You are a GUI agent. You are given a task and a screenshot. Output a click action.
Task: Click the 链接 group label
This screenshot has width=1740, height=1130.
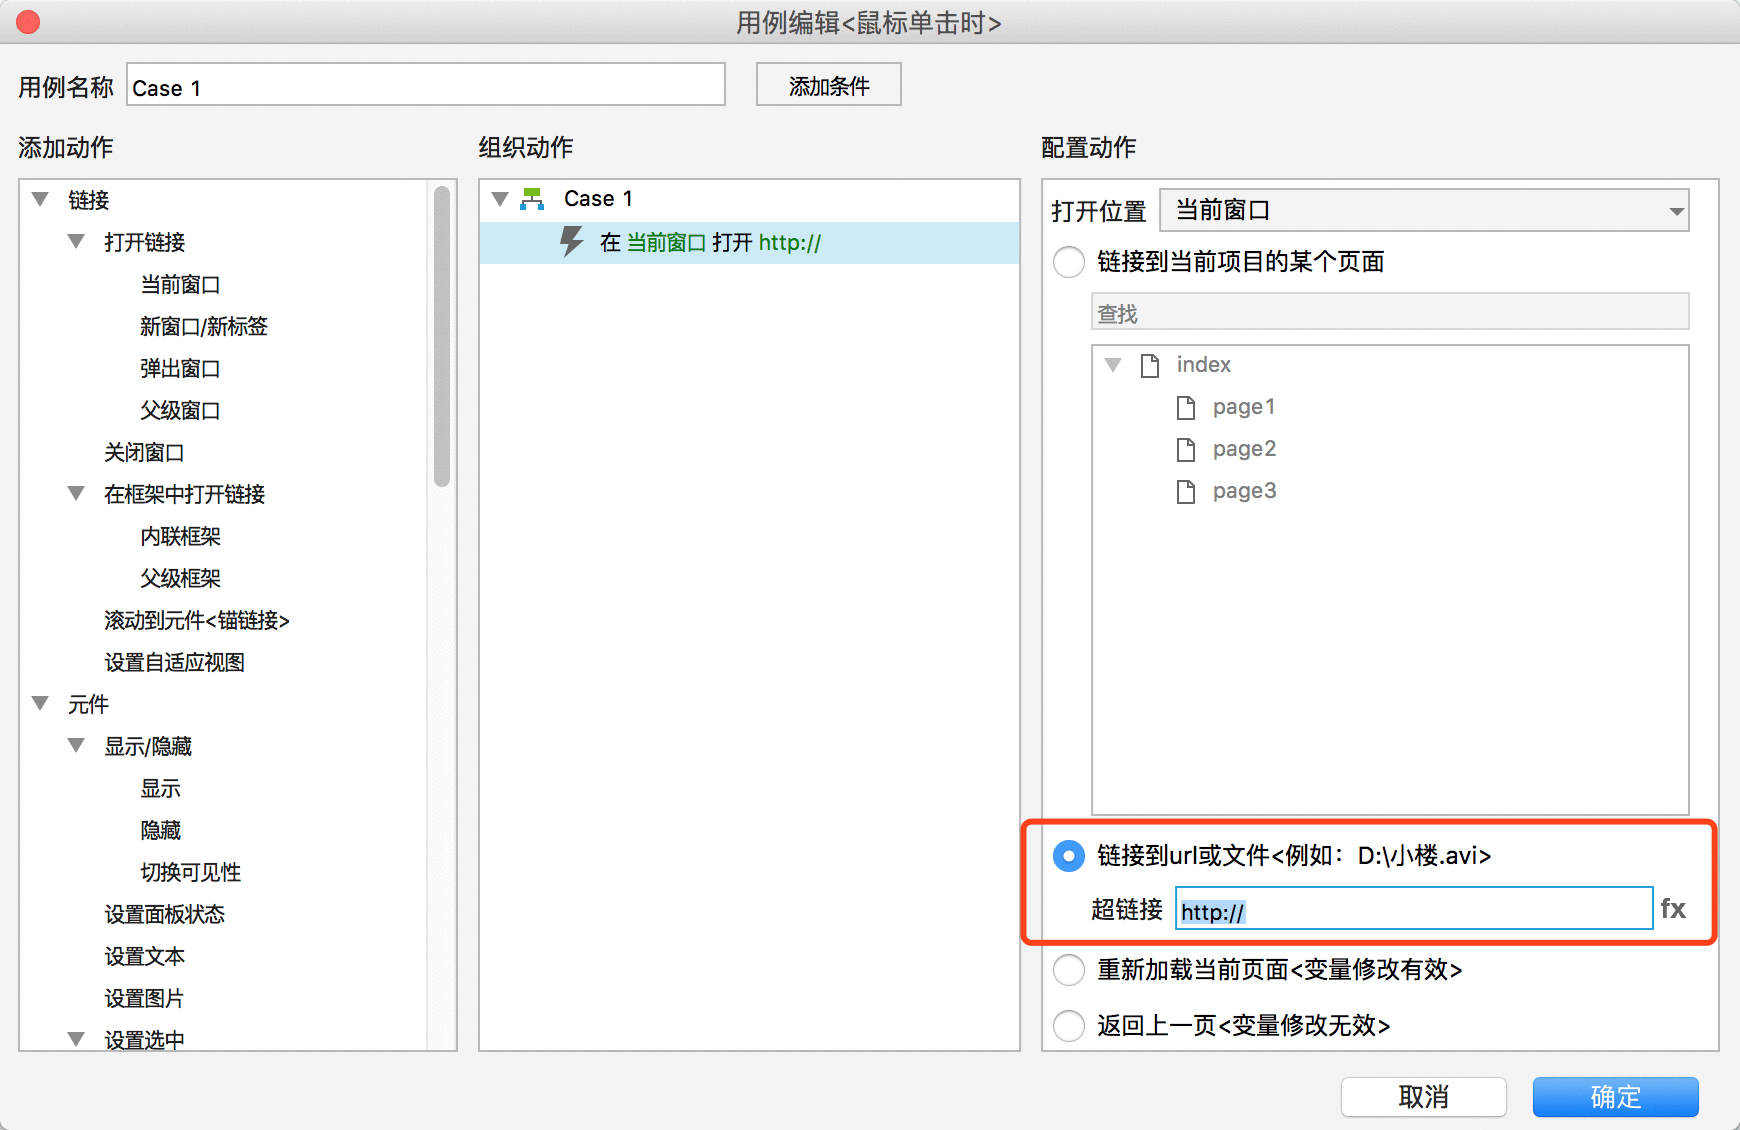(x=89, y=200)
